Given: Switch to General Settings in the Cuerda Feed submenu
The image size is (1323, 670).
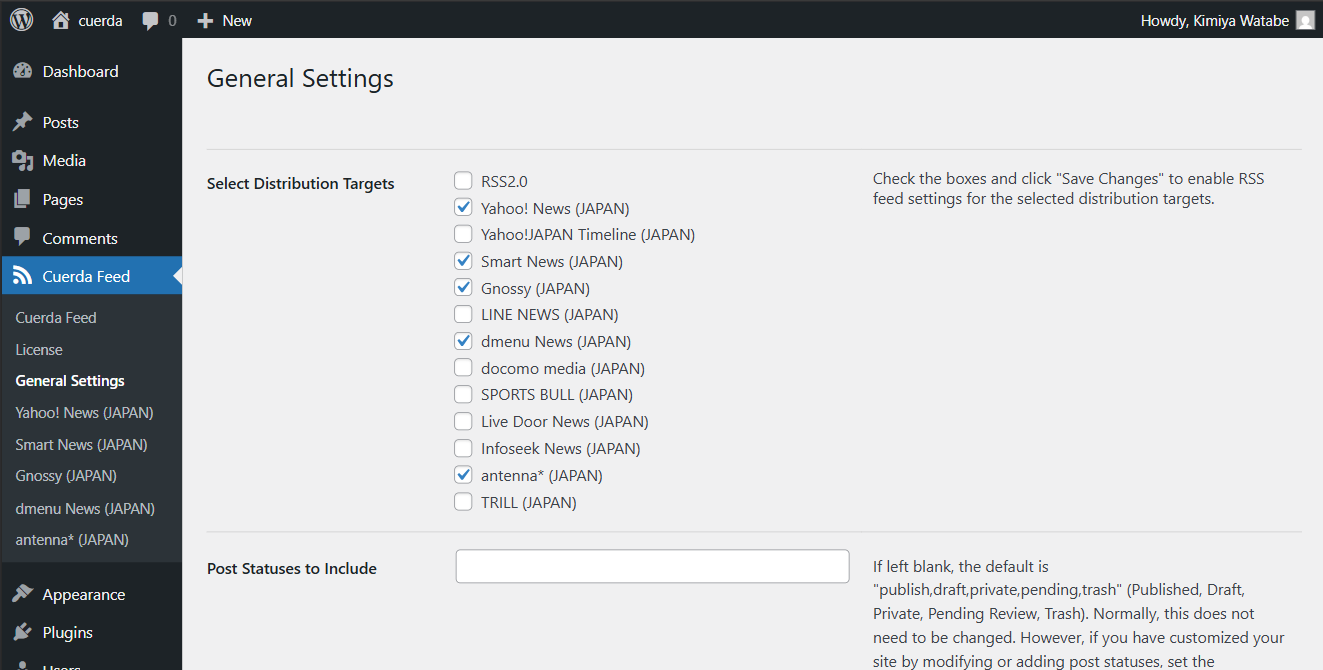Looking at the screenshot, I should point(70,380).
